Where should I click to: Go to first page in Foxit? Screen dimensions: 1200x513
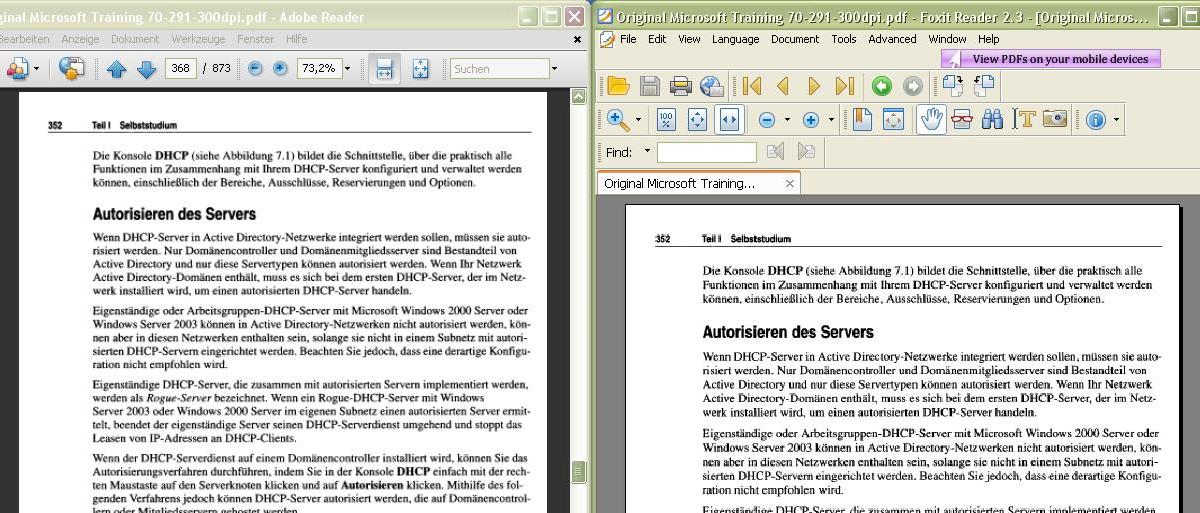pyautogui.click(x=751, y=86)
